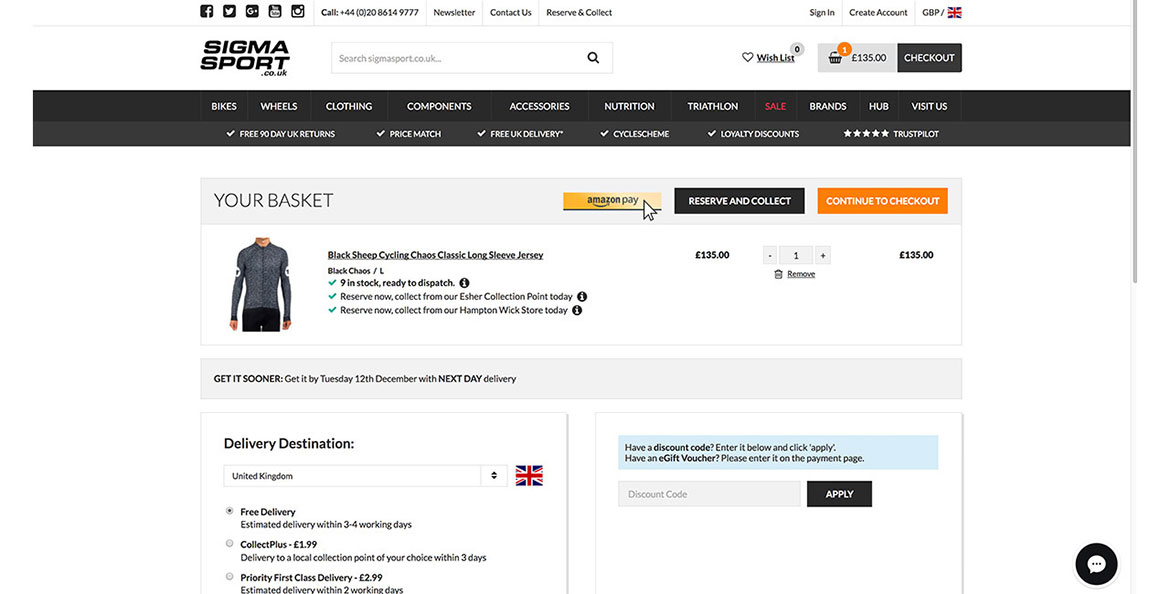Click Continue to Checkout button
The height and width of the screenshot is (594, 1170).
883,201
